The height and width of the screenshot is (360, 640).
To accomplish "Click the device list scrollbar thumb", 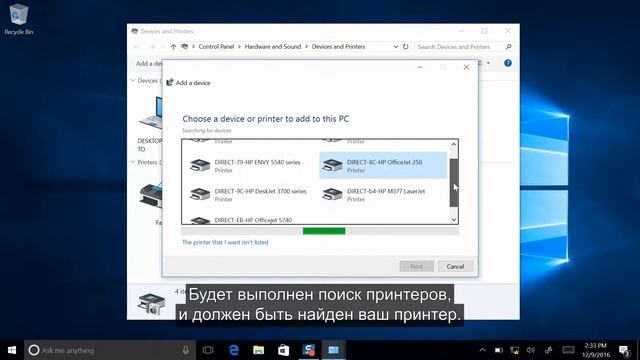I will pos(453,182).
